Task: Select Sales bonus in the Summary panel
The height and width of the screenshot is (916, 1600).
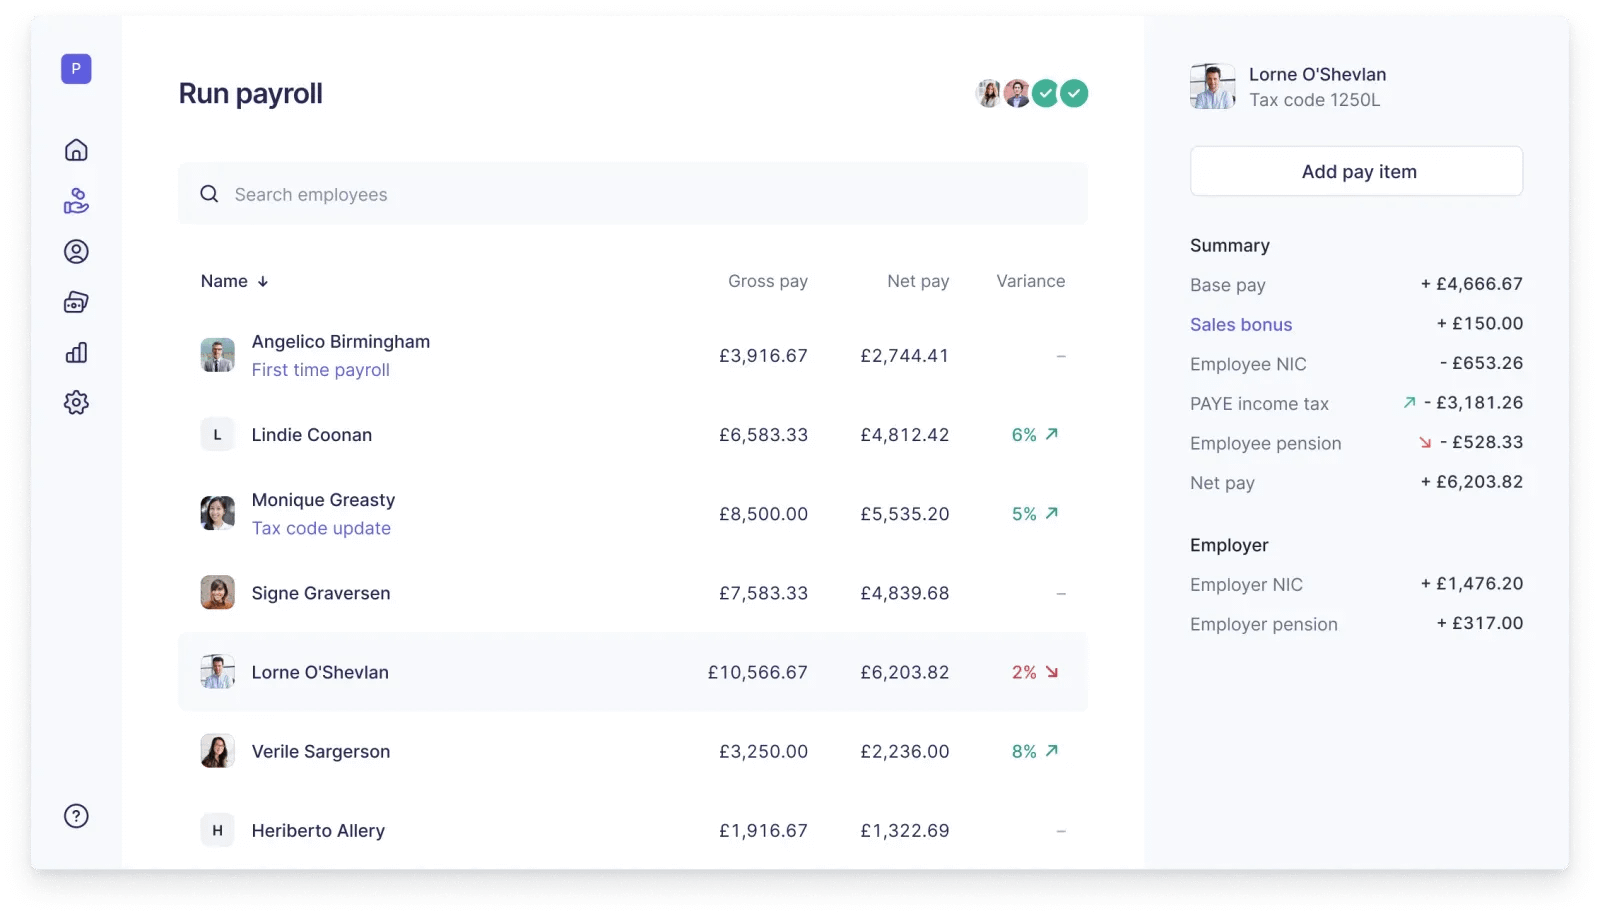Action: (1240, 324)
